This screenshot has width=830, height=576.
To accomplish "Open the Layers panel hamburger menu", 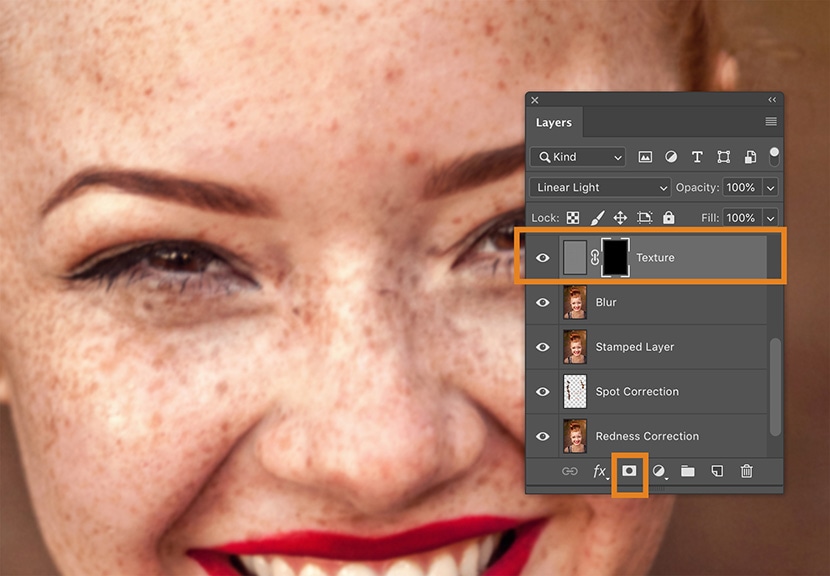I will 771,122.
